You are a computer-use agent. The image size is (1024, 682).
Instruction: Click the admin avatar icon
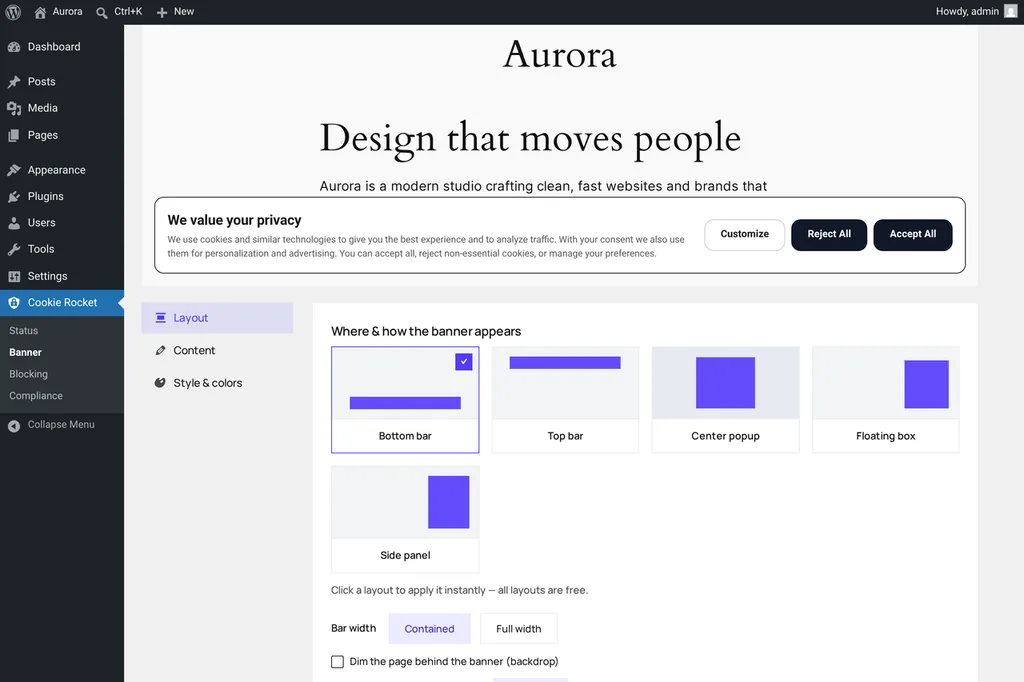1010,12
